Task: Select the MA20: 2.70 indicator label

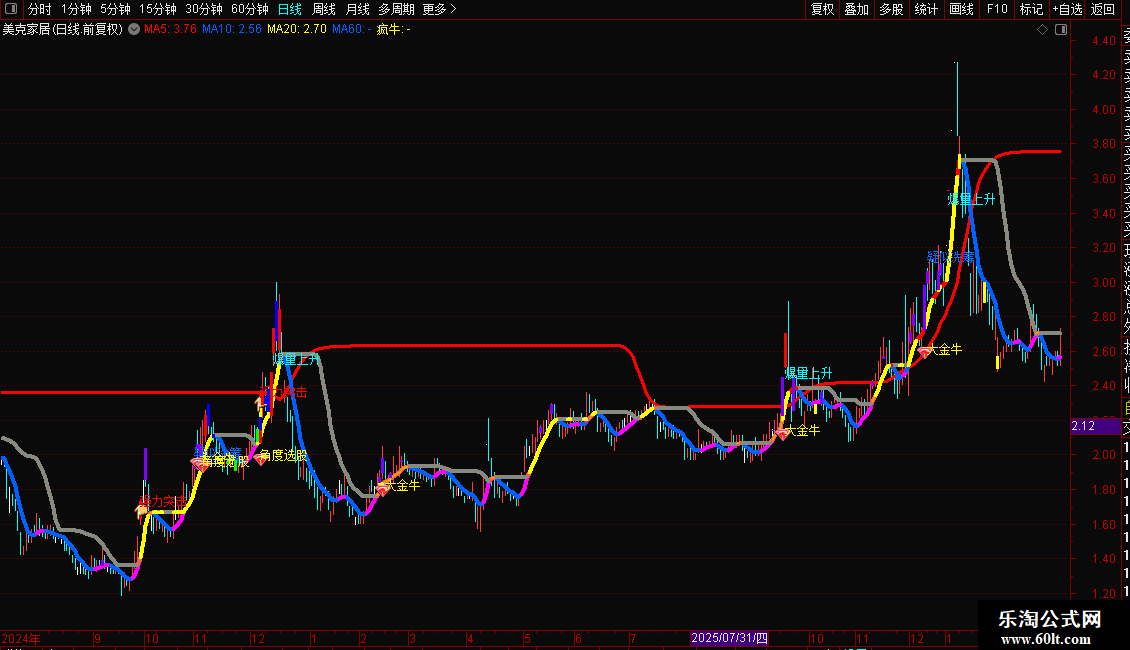Action: [296, 30]
